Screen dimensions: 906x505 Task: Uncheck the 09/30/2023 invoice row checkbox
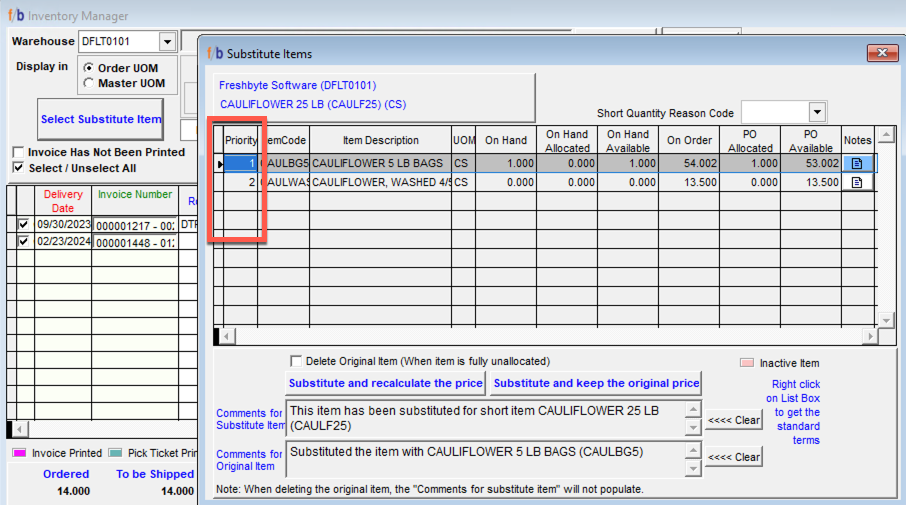23,225
